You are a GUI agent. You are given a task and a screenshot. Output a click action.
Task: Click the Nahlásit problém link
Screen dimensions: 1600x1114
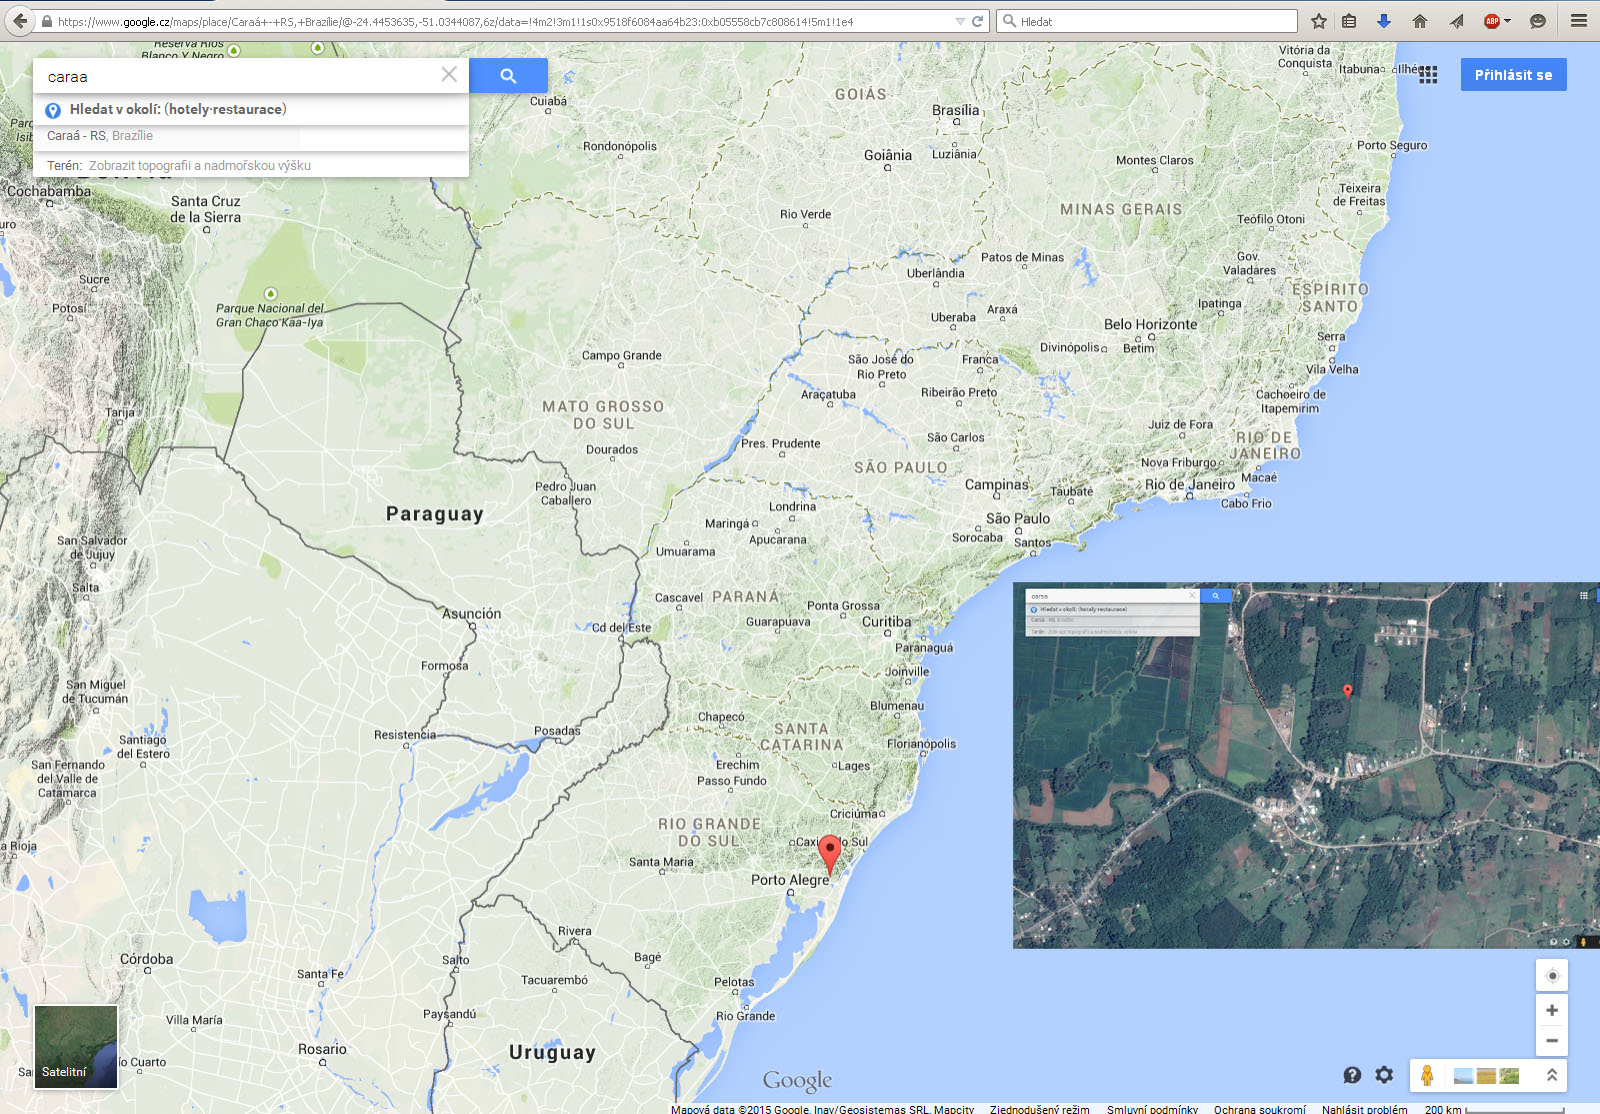[x=1364, y=1109]
